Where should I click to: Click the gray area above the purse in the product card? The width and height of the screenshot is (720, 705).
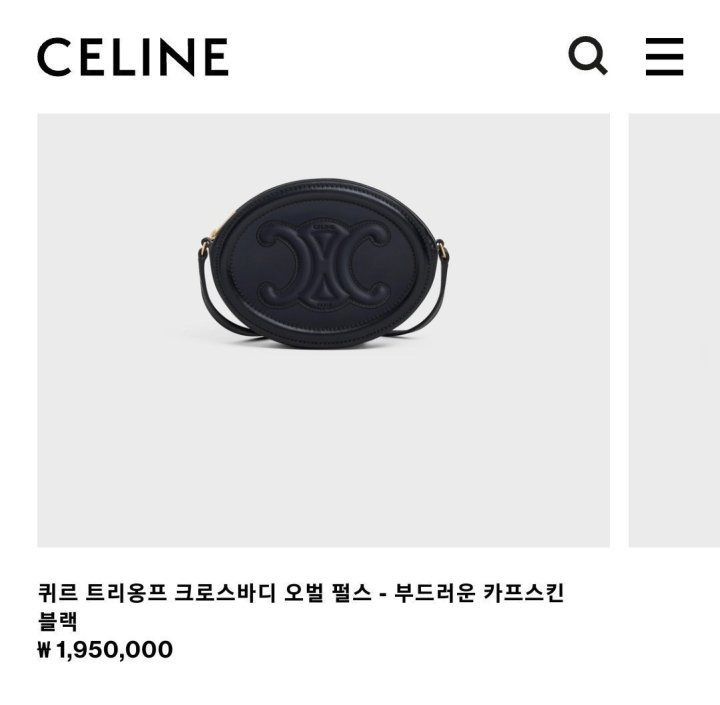(323, 145)
